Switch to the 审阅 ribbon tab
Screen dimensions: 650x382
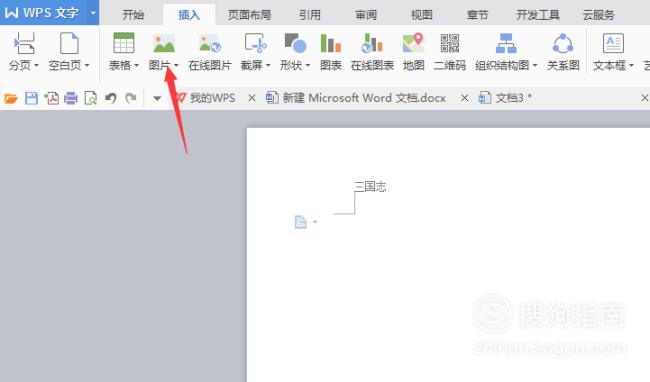(366, 15)
